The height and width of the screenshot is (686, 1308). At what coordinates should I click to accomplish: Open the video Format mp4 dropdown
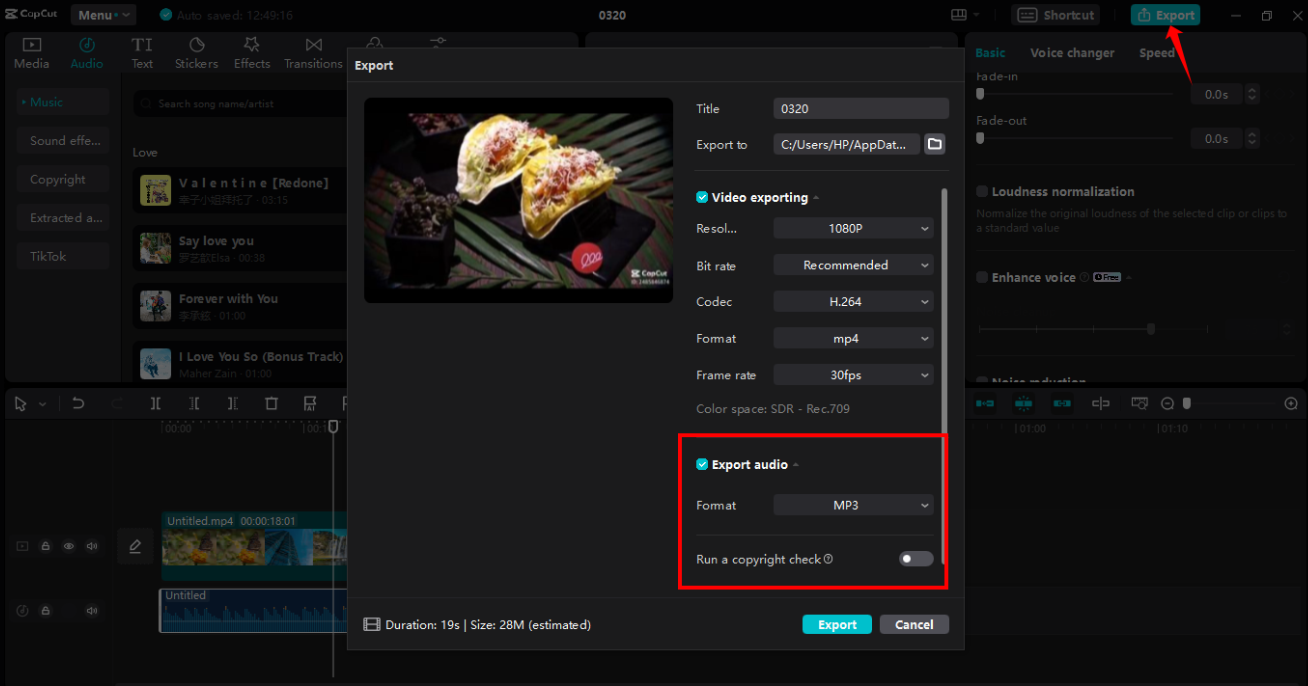[x=853, y=339]
